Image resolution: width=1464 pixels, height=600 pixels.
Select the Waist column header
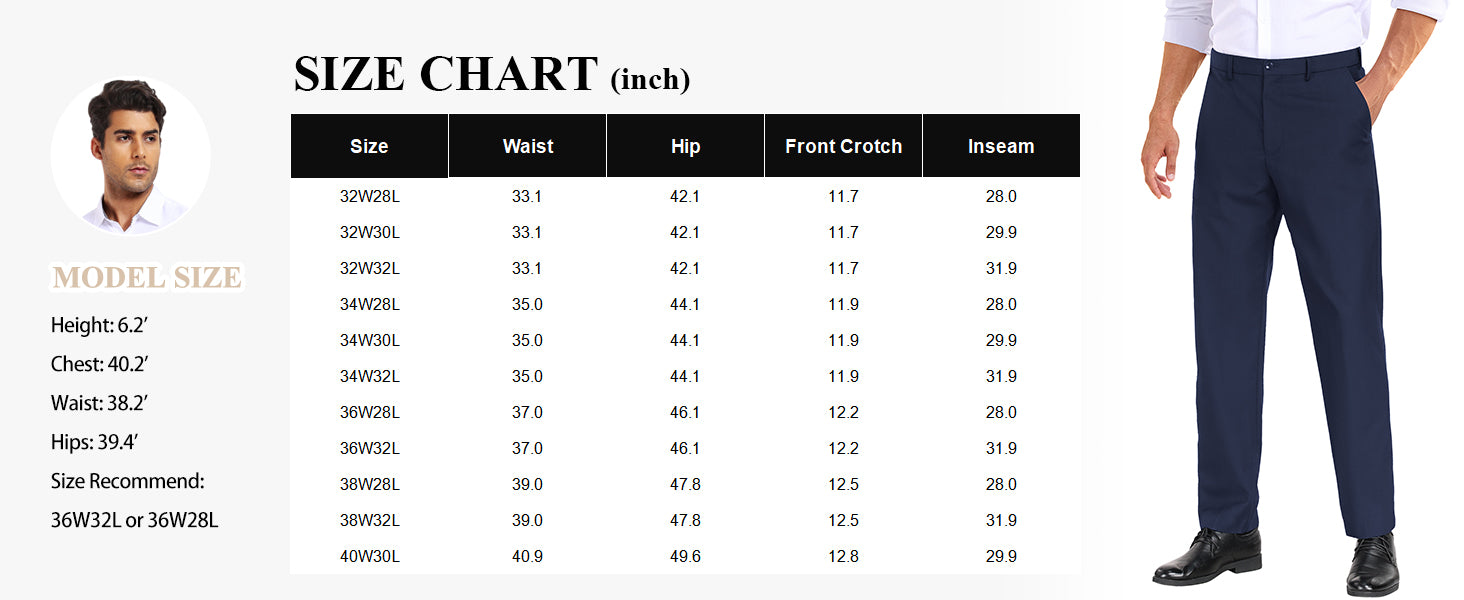(x=528, y=146)
